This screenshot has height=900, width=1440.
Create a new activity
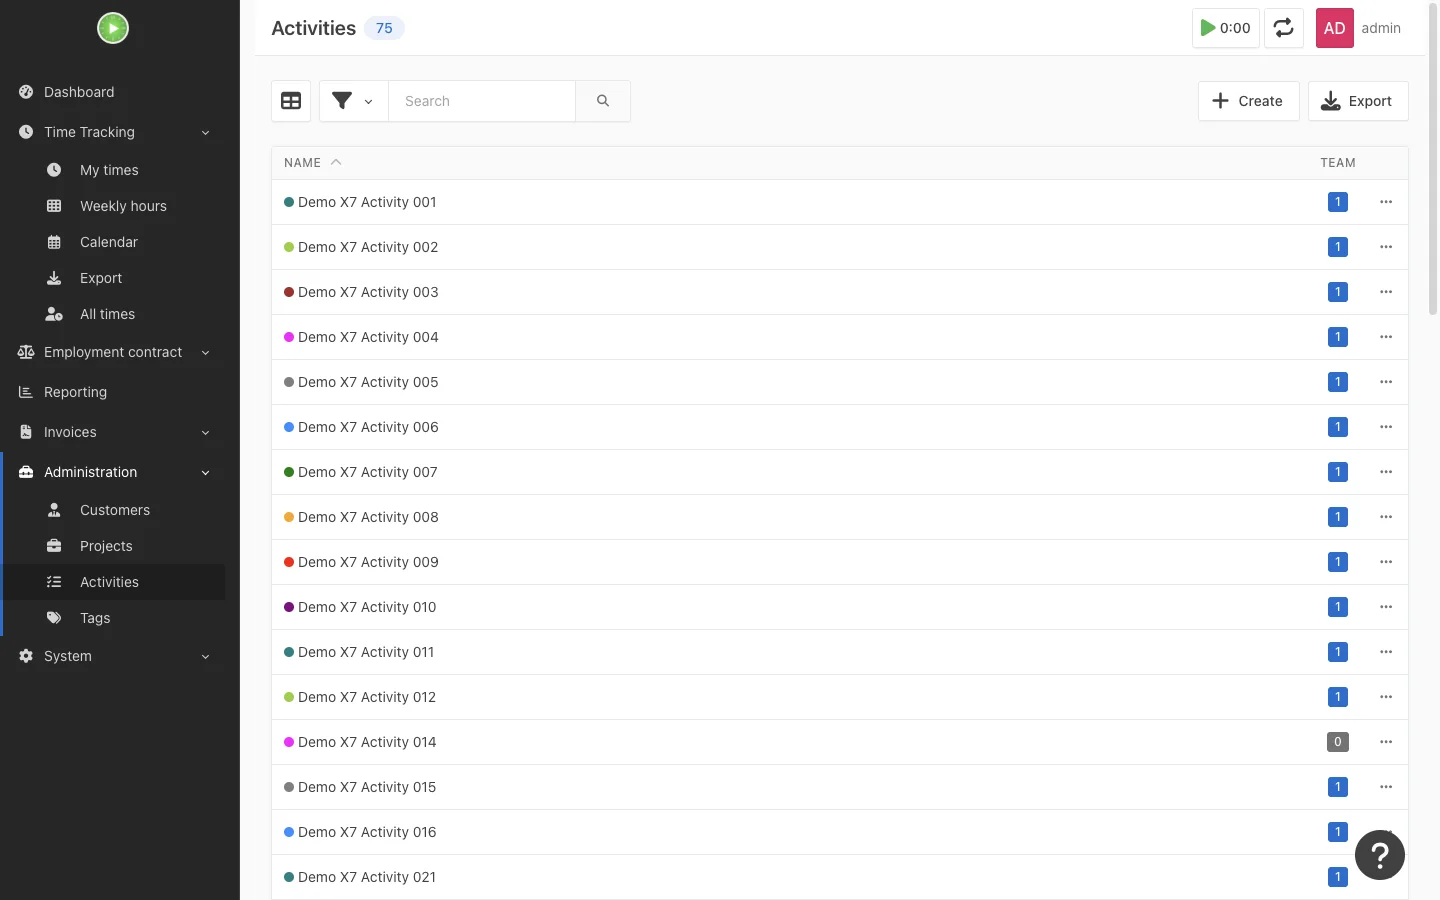(1248, 101)
